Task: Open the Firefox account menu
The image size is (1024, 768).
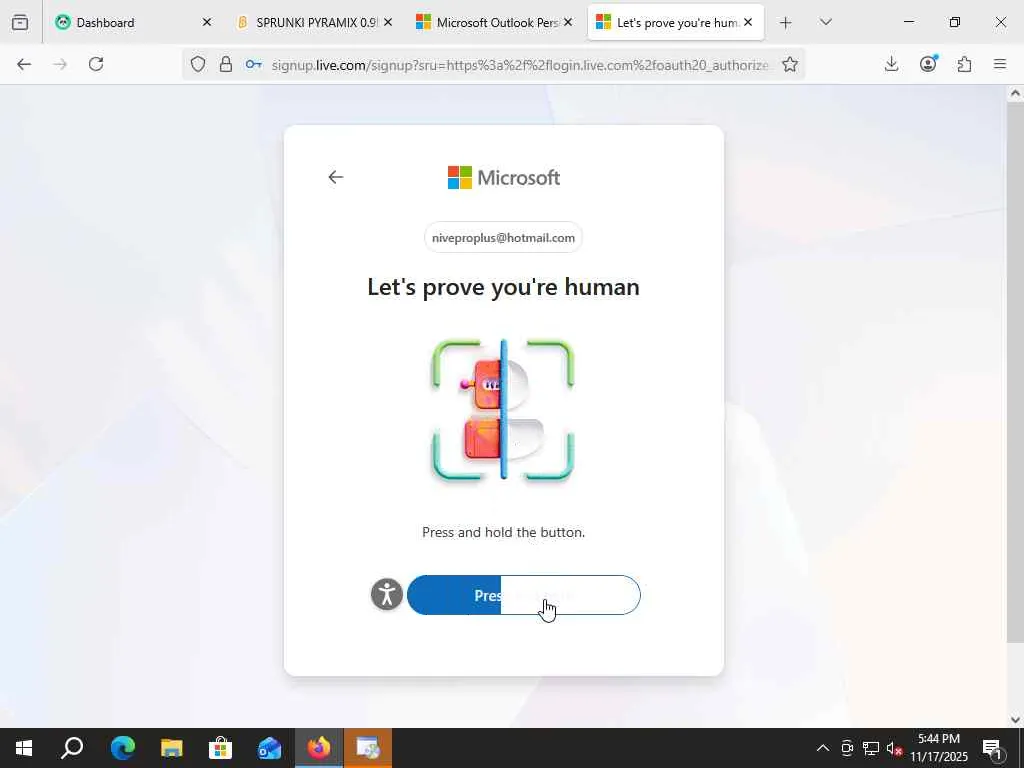Action: (928, 64)
